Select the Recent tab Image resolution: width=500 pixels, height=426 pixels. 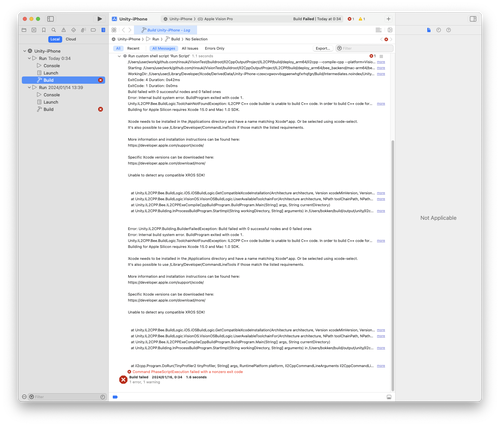(x=133, y=48)
